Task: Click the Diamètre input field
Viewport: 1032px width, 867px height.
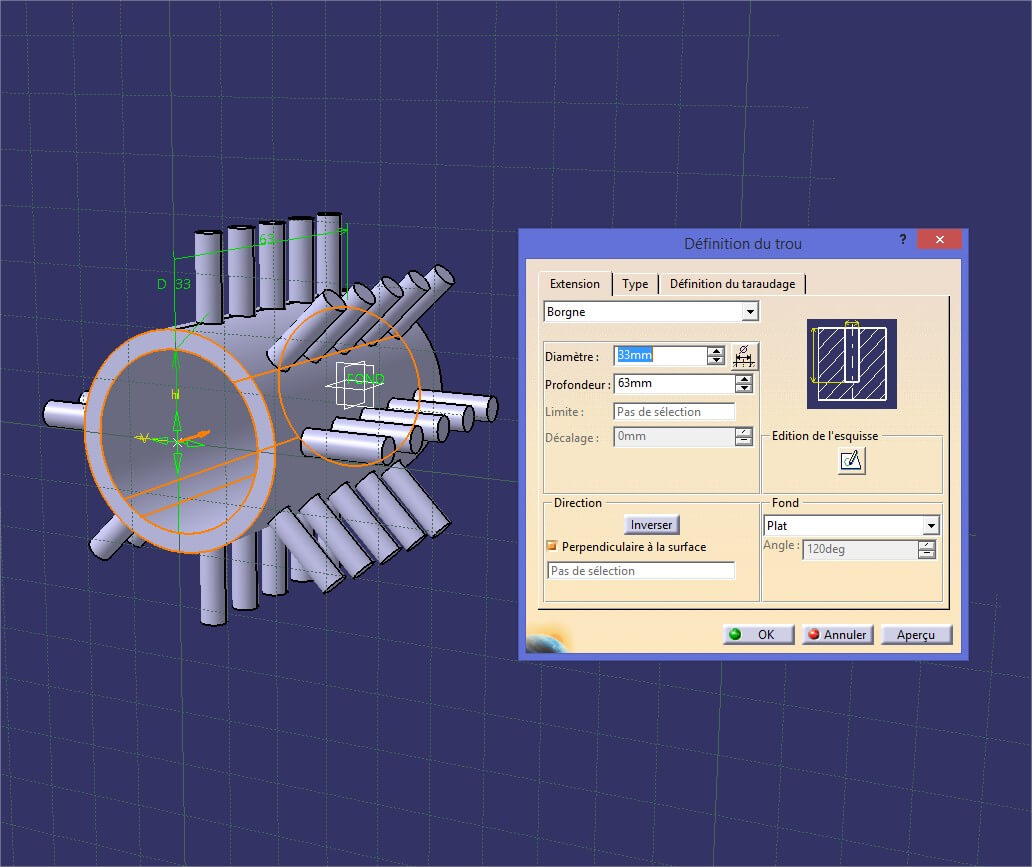Action: tap(660, 355)
